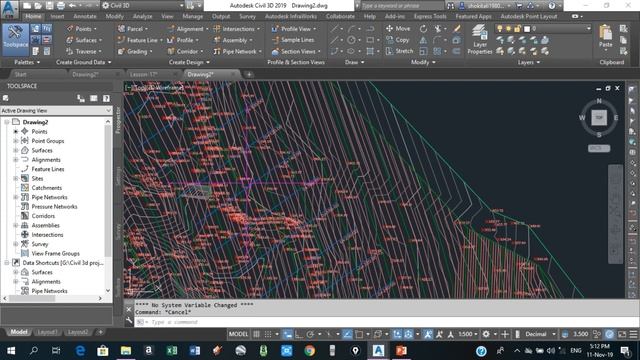This screenshot has height=360, width=640.
Task: Select the Stretch tool
Action: pos(399,51)
